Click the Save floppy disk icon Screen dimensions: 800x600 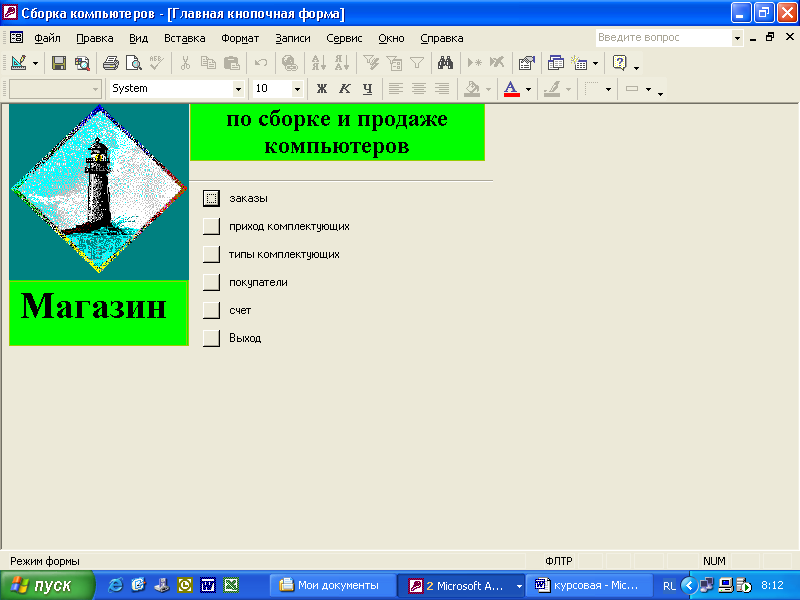[59, 63]
